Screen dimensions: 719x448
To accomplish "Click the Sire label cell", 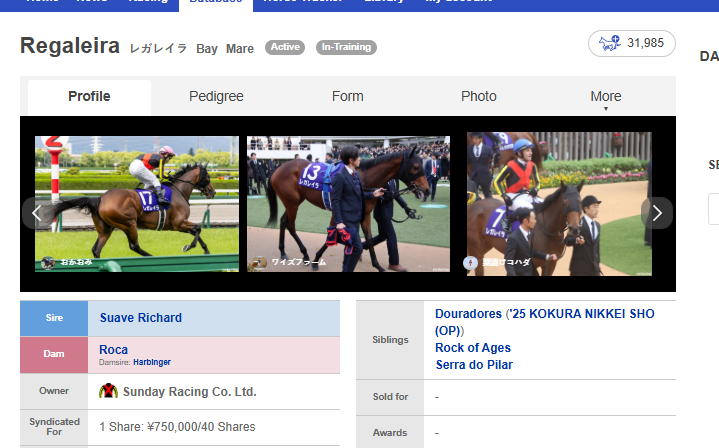I will [54, 318].
